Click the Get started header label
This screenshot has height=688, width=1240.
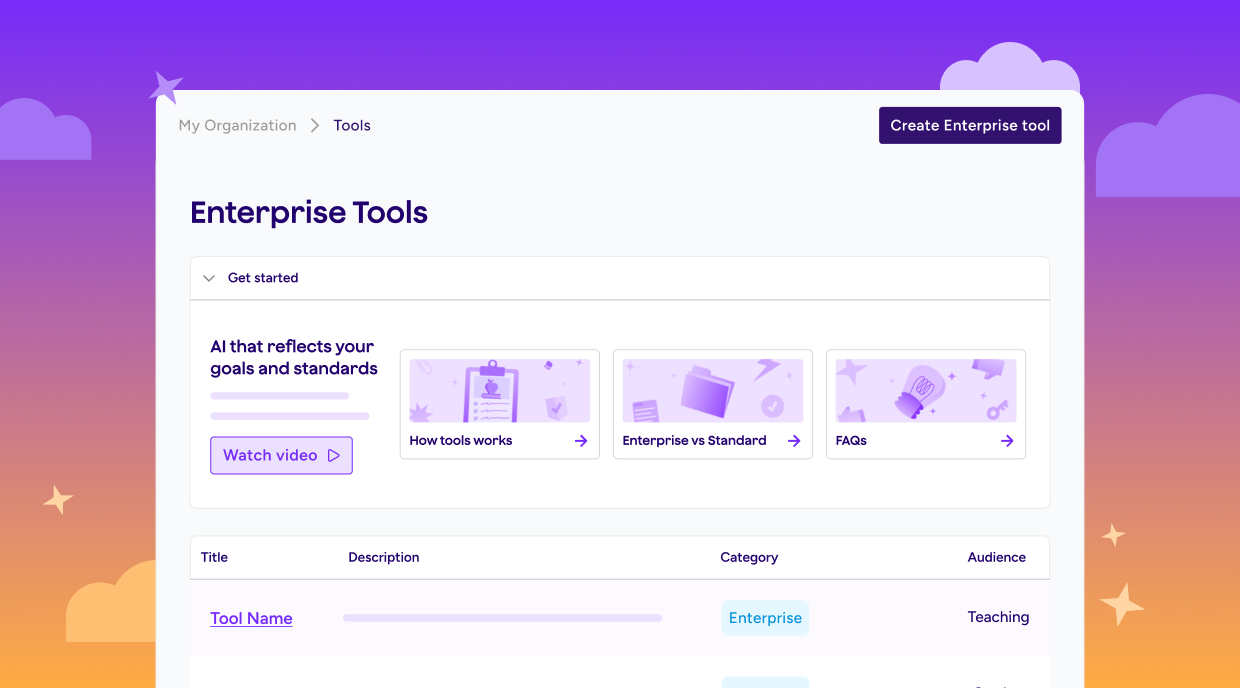tap(263, 278)
